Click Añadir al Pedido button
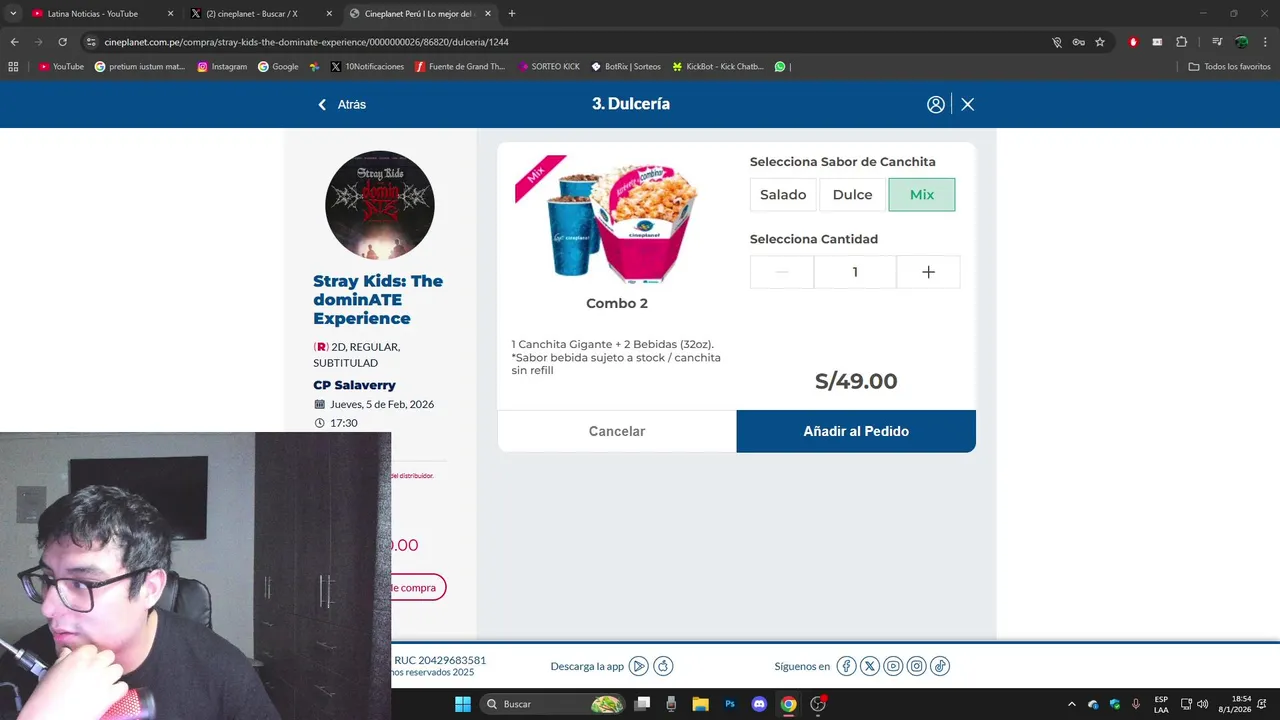The image size is (1280, 720). (x=856, y=431)
